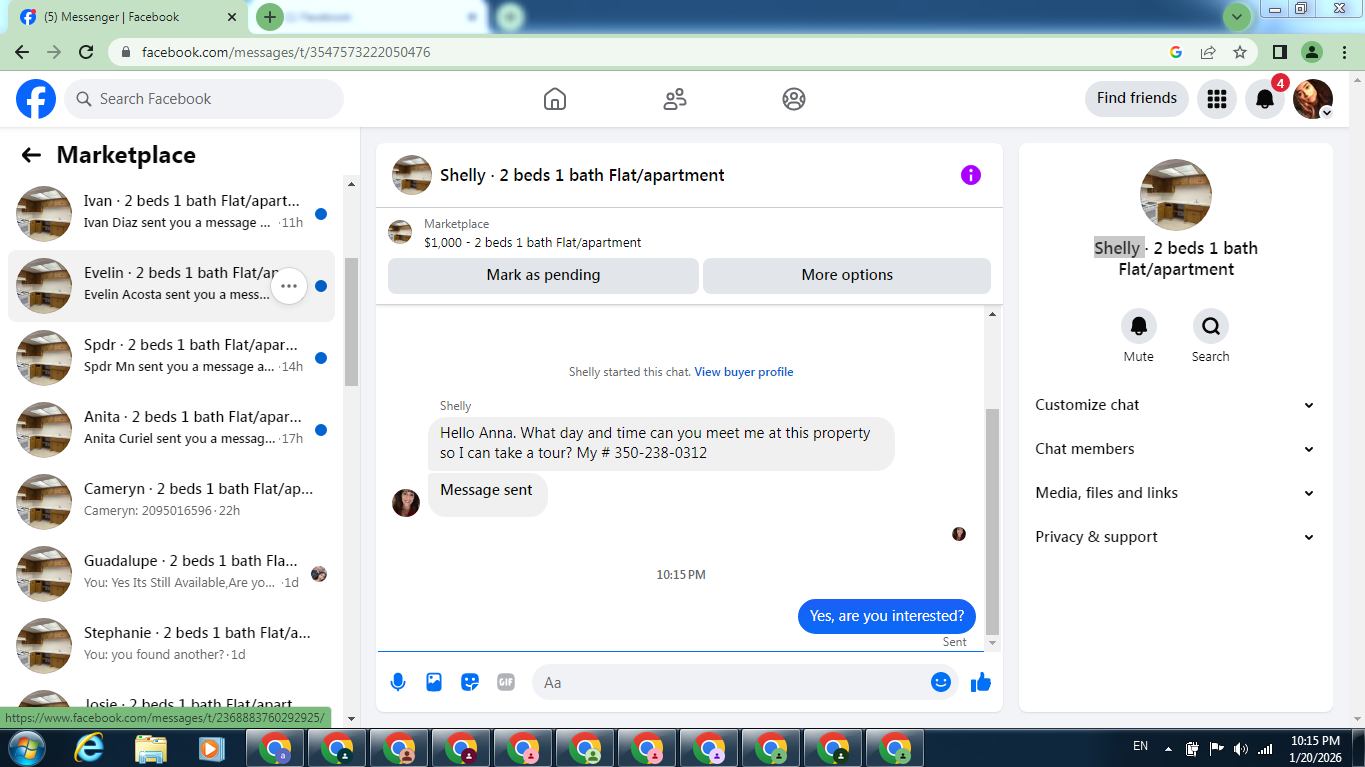This screenshot has width=1365, height=767.
Task: Click browser back arrow
Action: [22, 52]
